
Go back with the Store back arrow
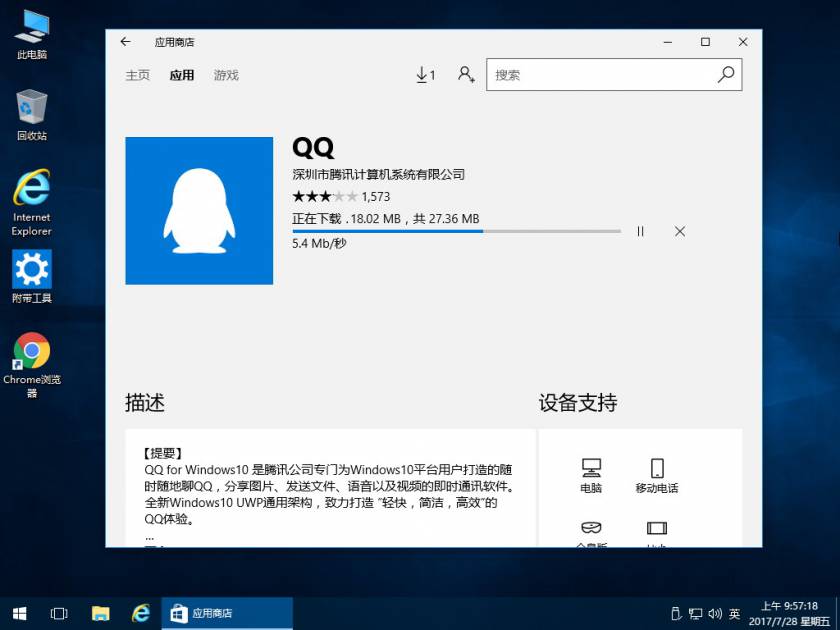coord(125,42)
